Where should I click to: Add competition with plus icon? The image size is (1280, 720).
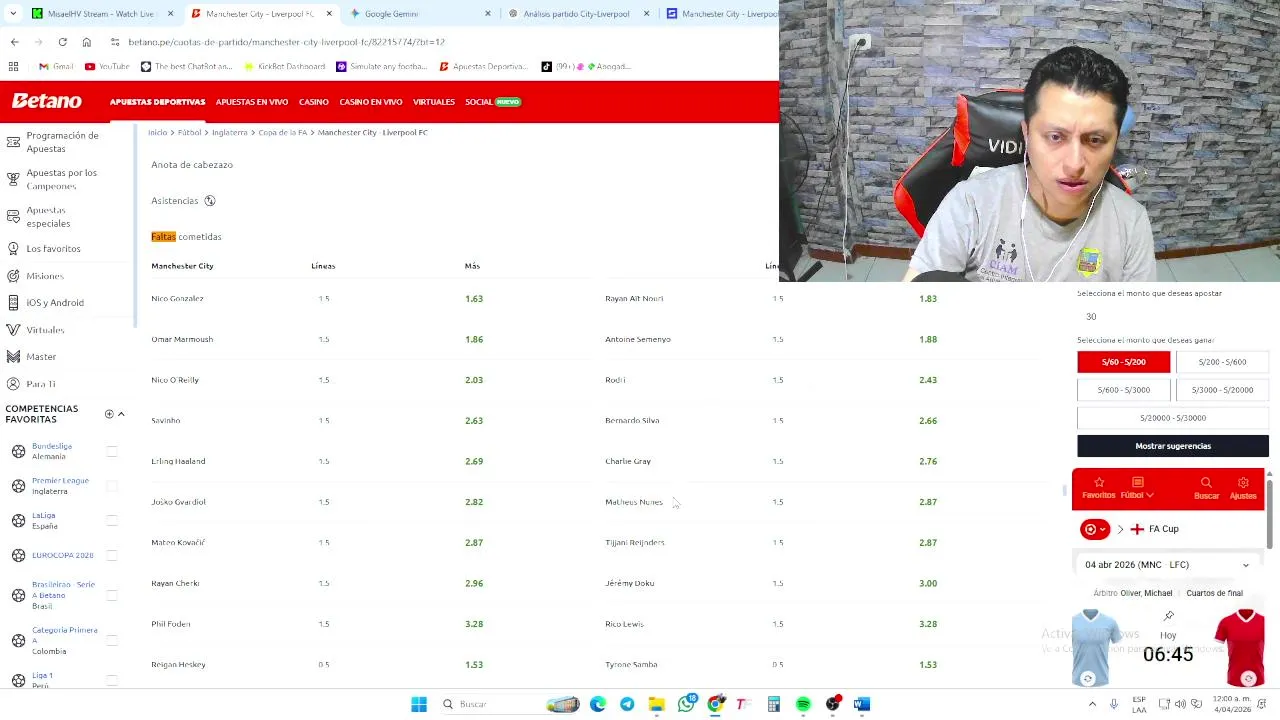click(x=109, y=414)
